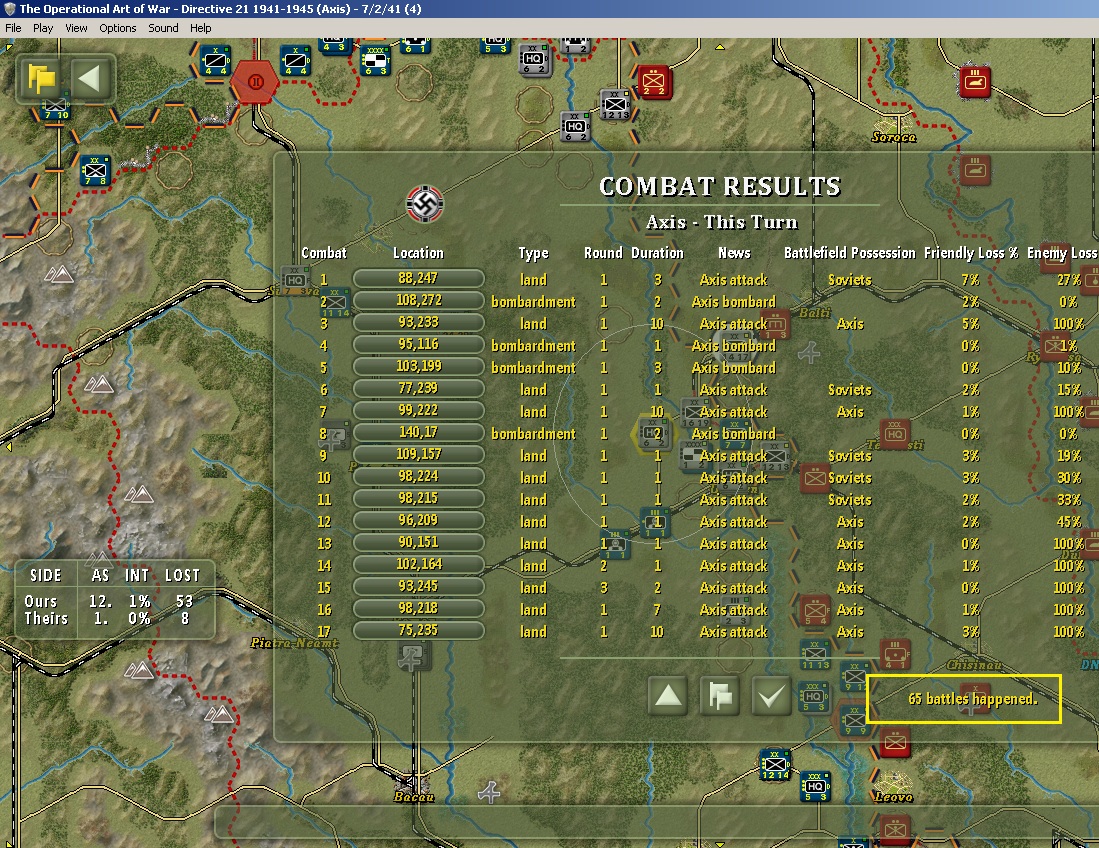Click the flag button in Combat Results
The height and width of the screenshot is (848, 1099).
(720, 696)
